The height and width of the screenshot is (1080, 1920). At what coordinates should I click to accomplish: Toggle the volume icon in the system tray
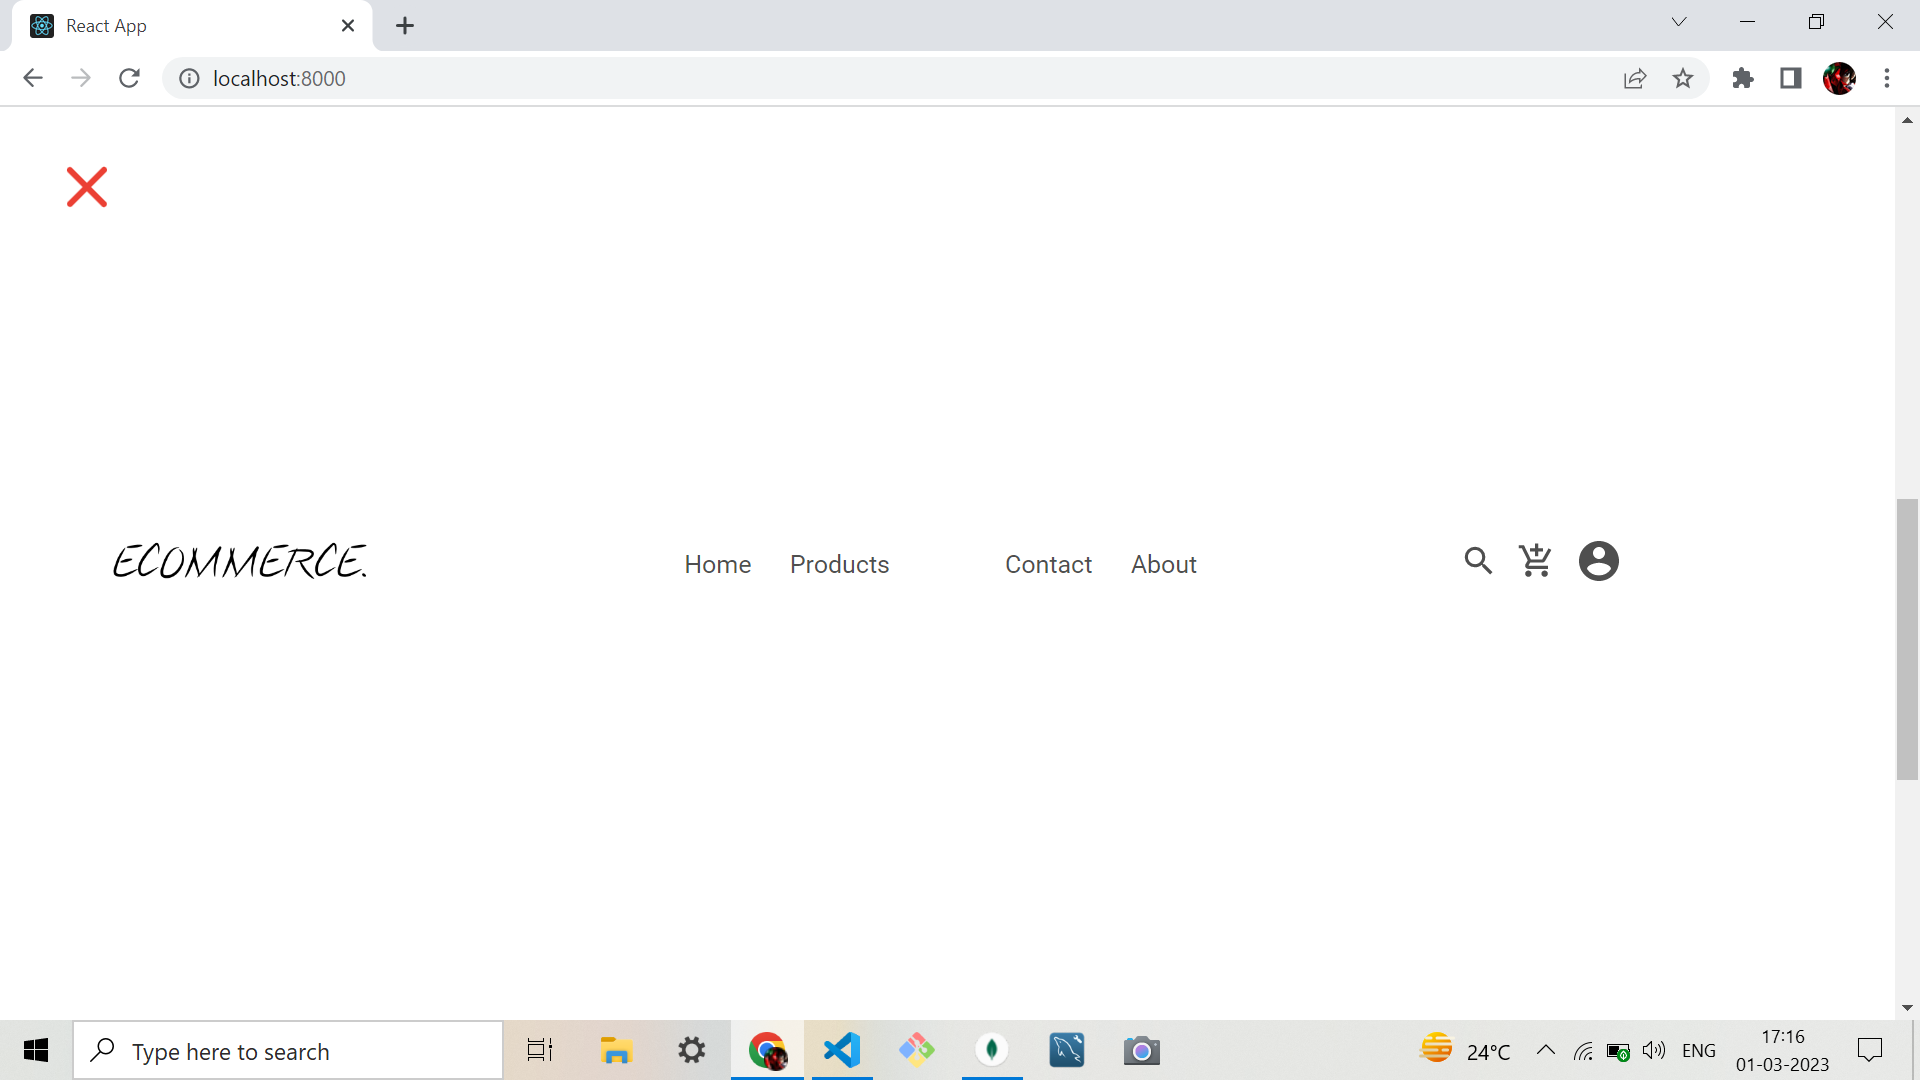(1654, 1050)
